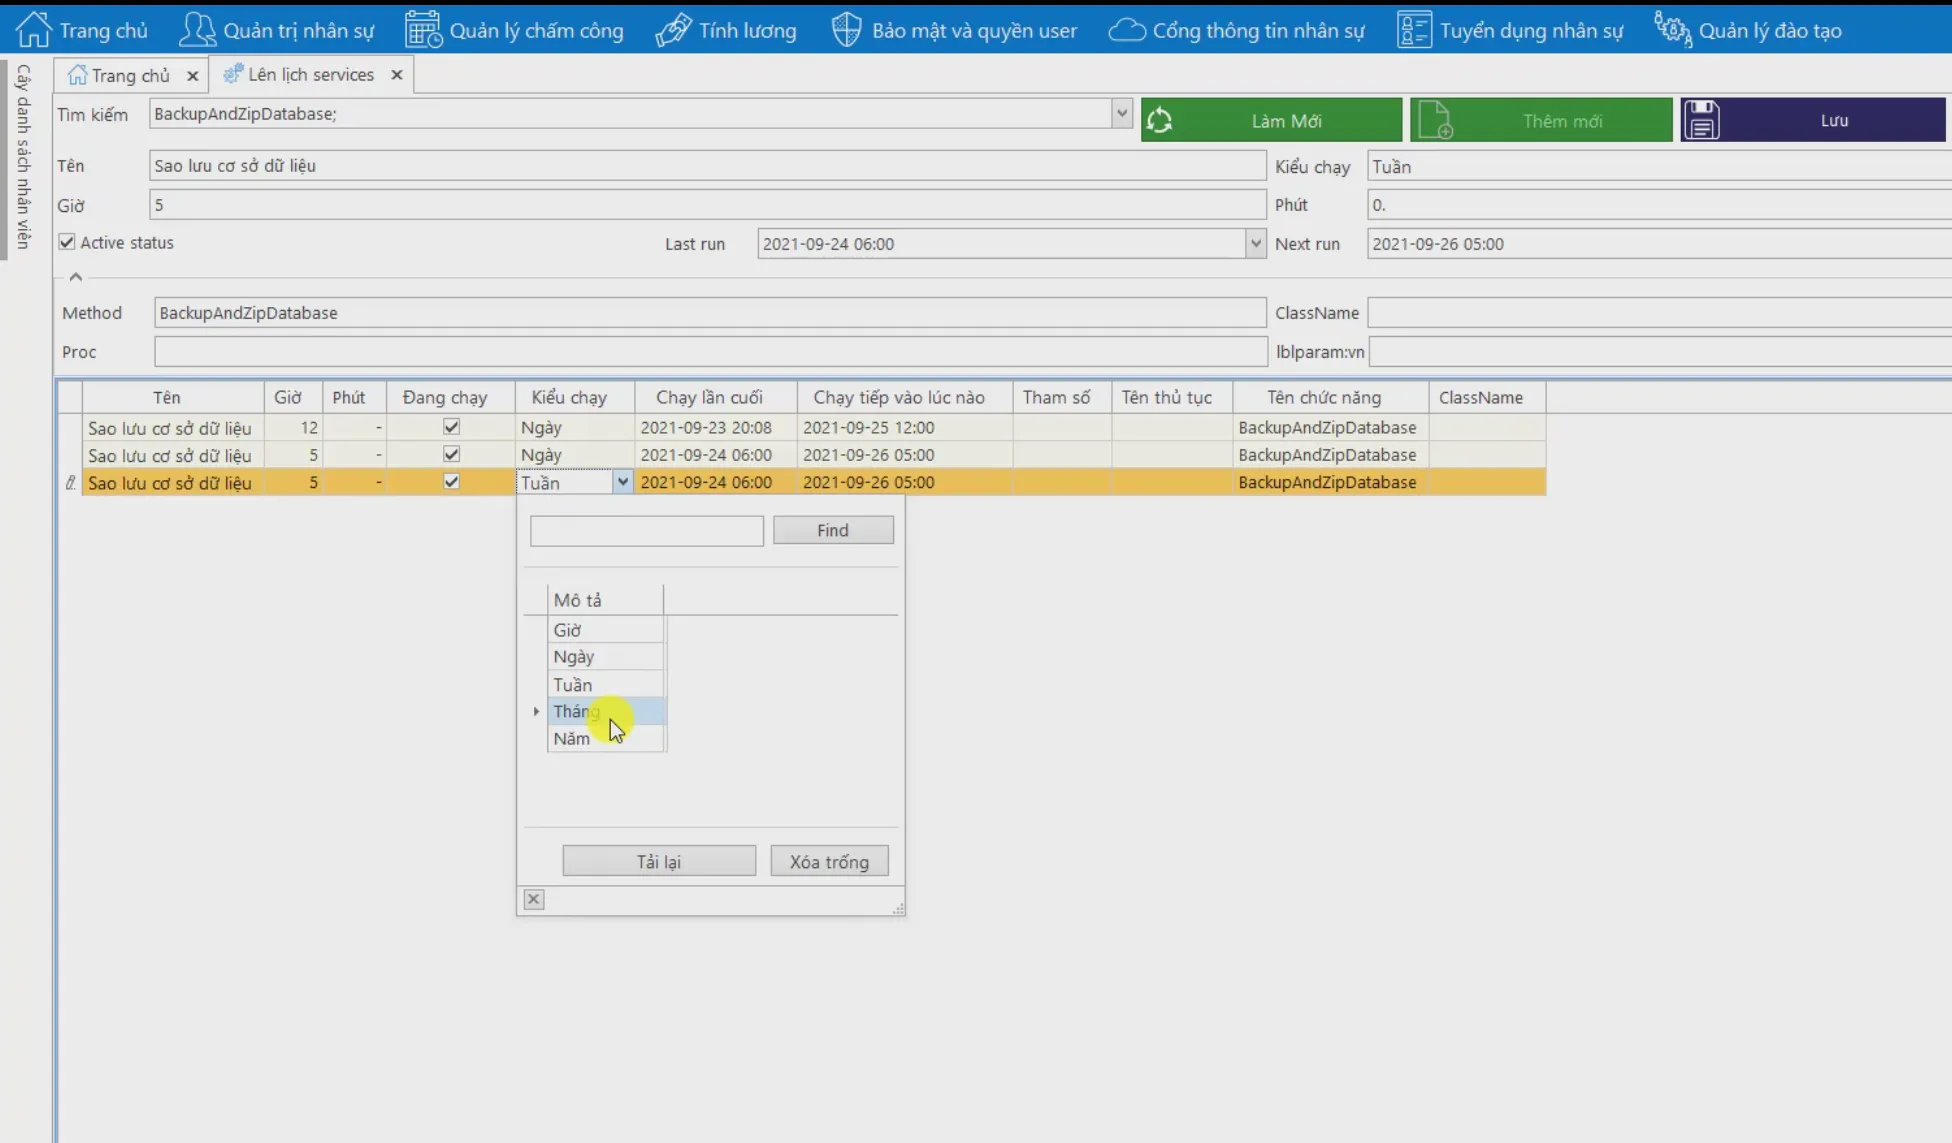
Task: Open the Tìm kiếm dropdown arrow
Action: pos(1121,114)
